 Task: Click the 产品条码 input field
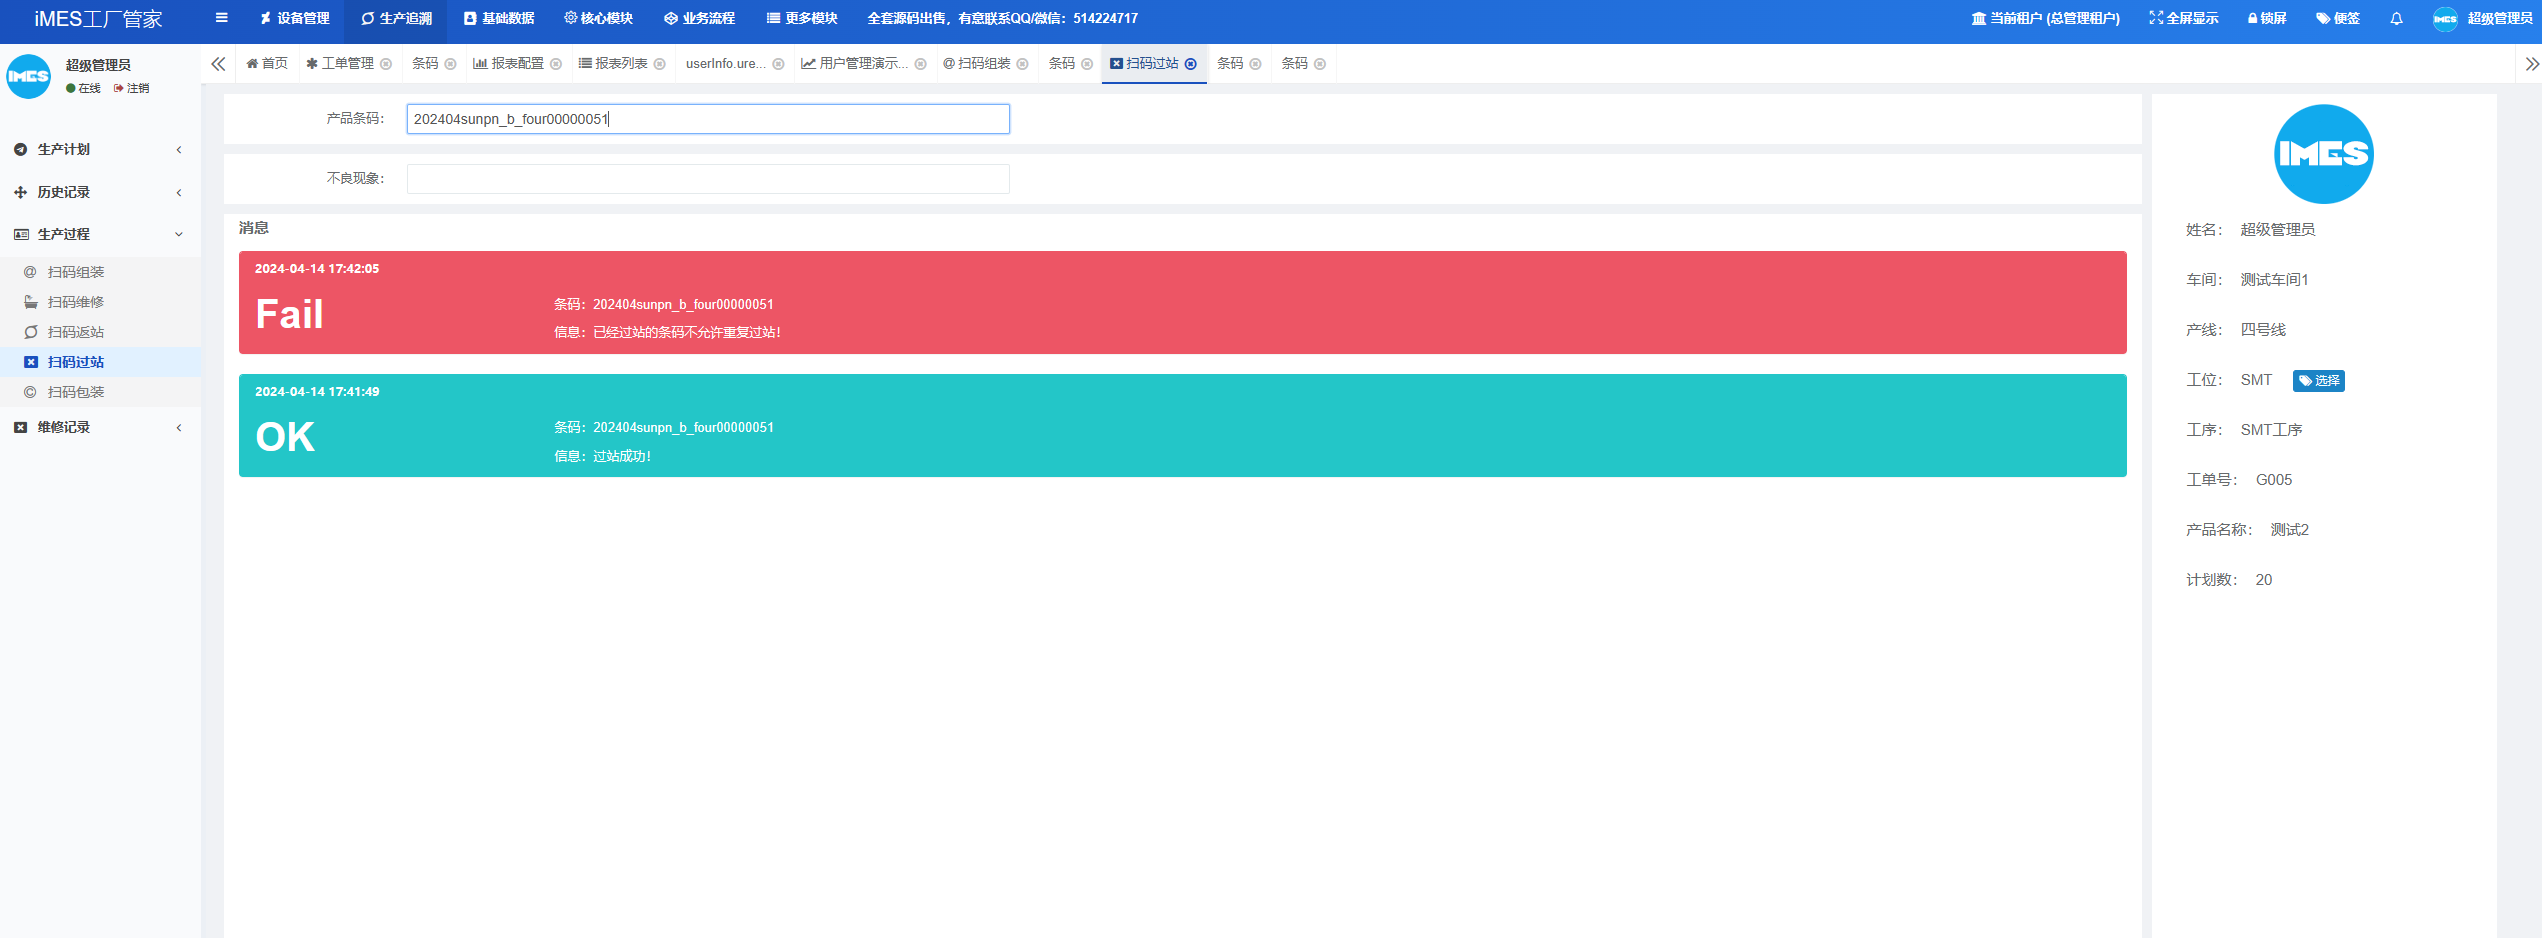point(708,119)
